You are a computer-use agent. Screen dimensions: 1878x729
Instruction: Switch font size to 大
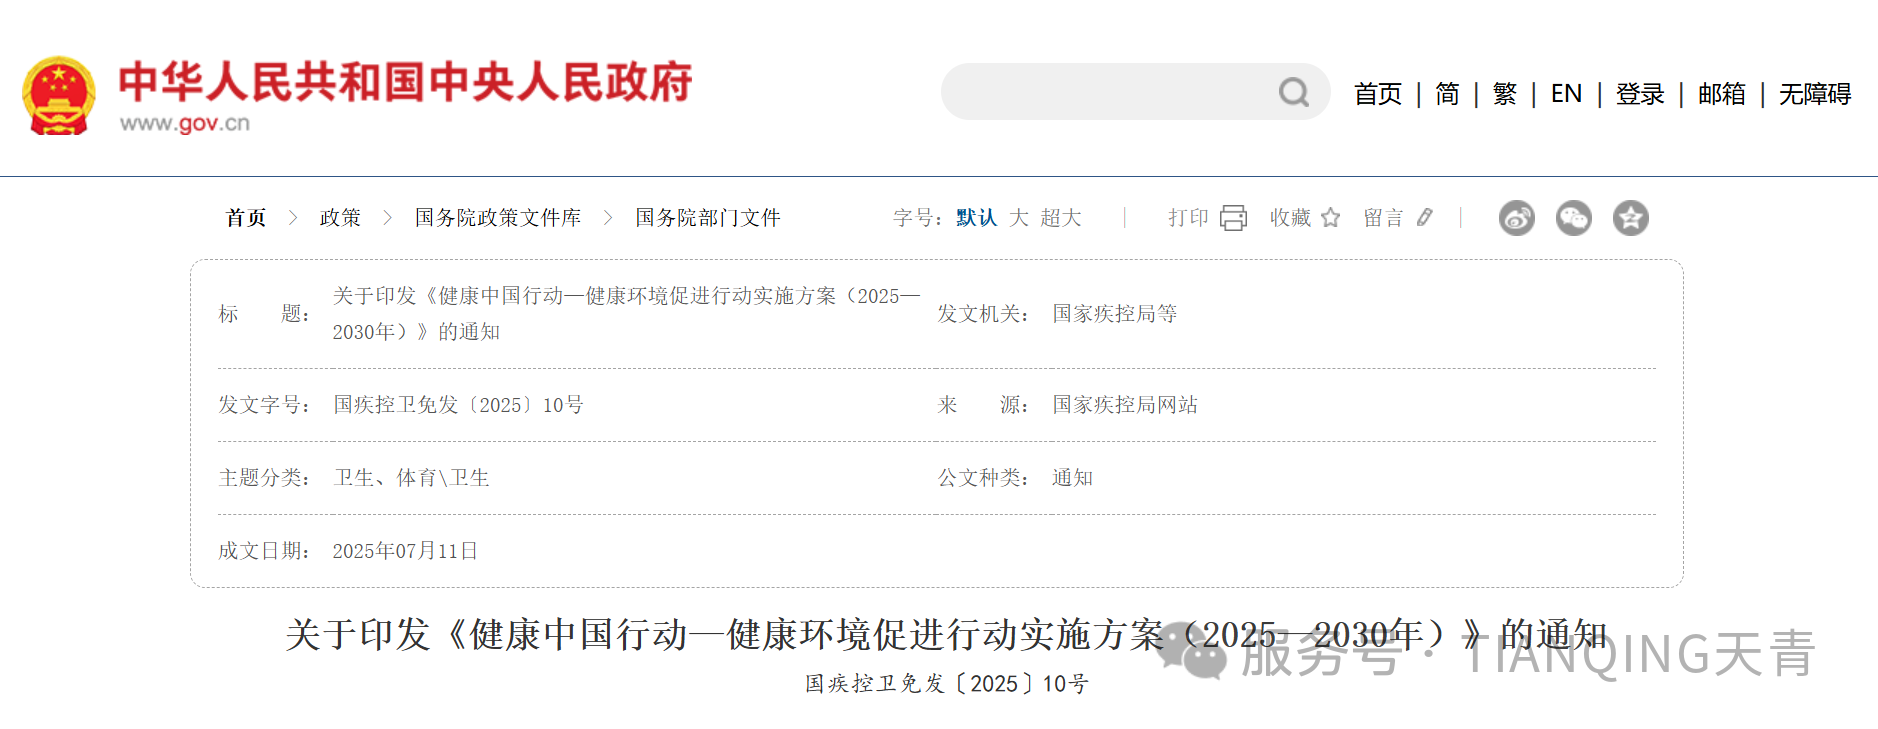tap(1018, 218)
